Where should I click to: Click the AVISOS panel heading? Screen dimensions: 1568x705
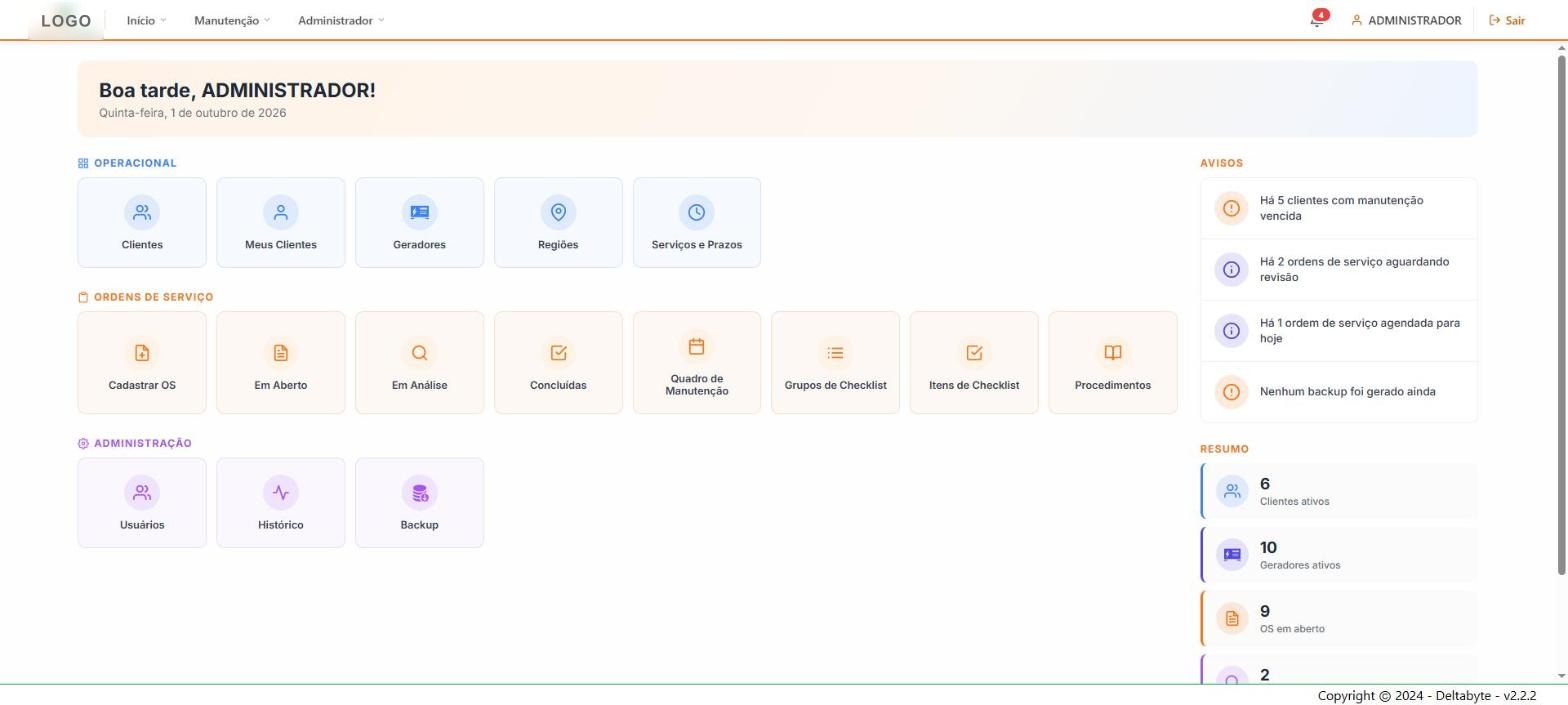[x=1222, y=163]
